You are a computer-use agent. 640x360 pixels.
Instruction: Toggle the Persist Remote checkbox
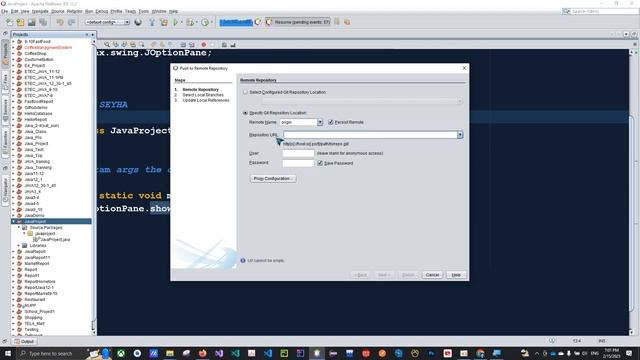331,122
